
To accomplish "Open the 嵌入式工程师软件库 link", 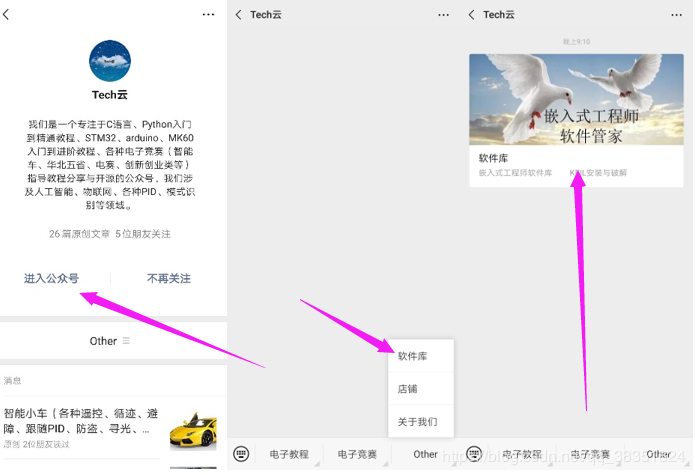I will [515, 173].
